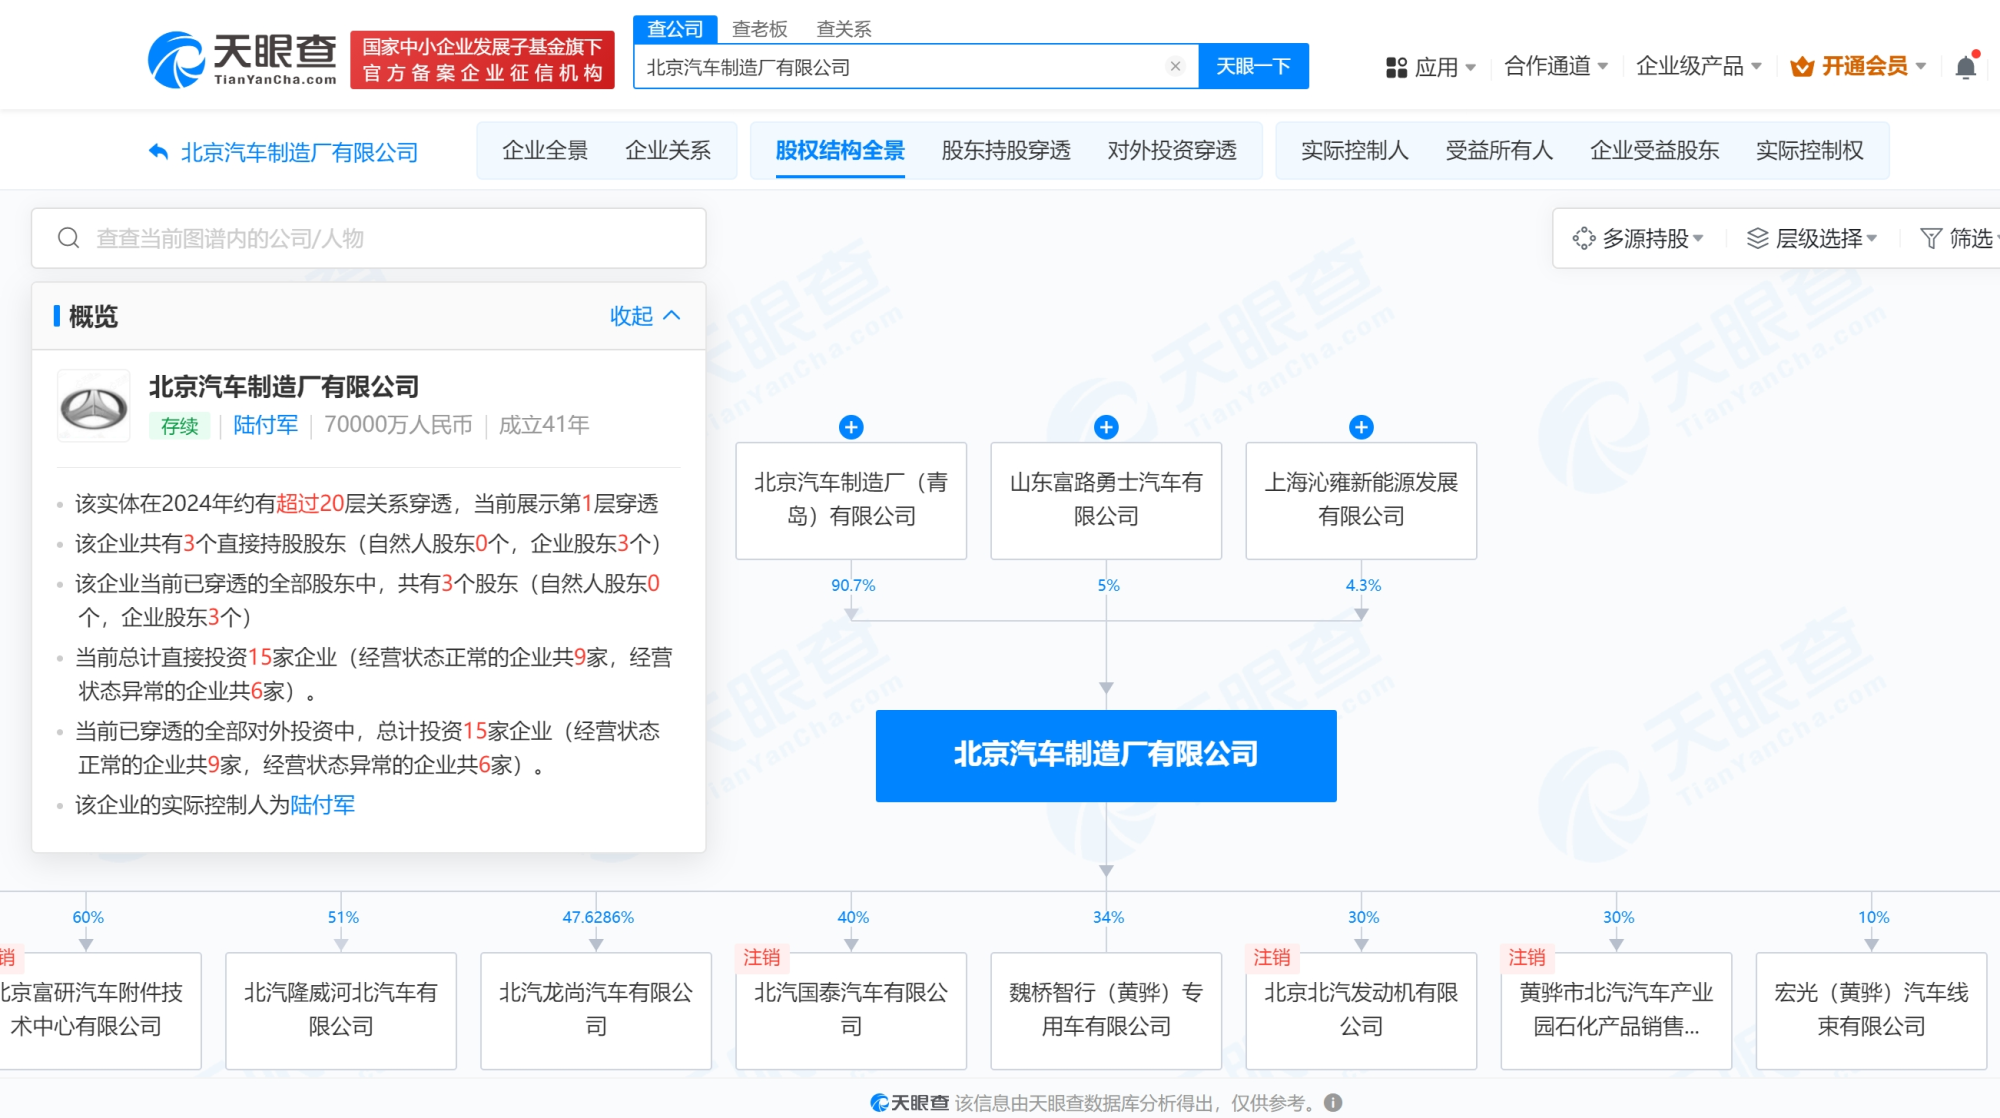Select the 山东富路勇士汽车有限公司 node
Viewport: 2000px width, 1118px height.
point(1106,500)
